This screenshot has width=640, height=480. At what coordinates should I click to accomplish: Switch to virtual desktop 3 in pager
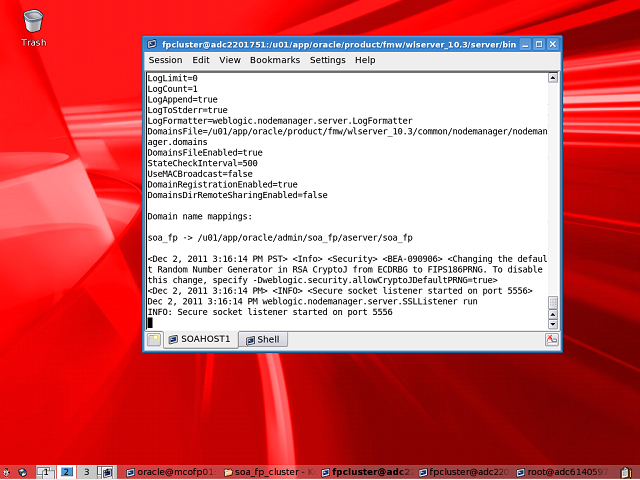coord(87,472)
